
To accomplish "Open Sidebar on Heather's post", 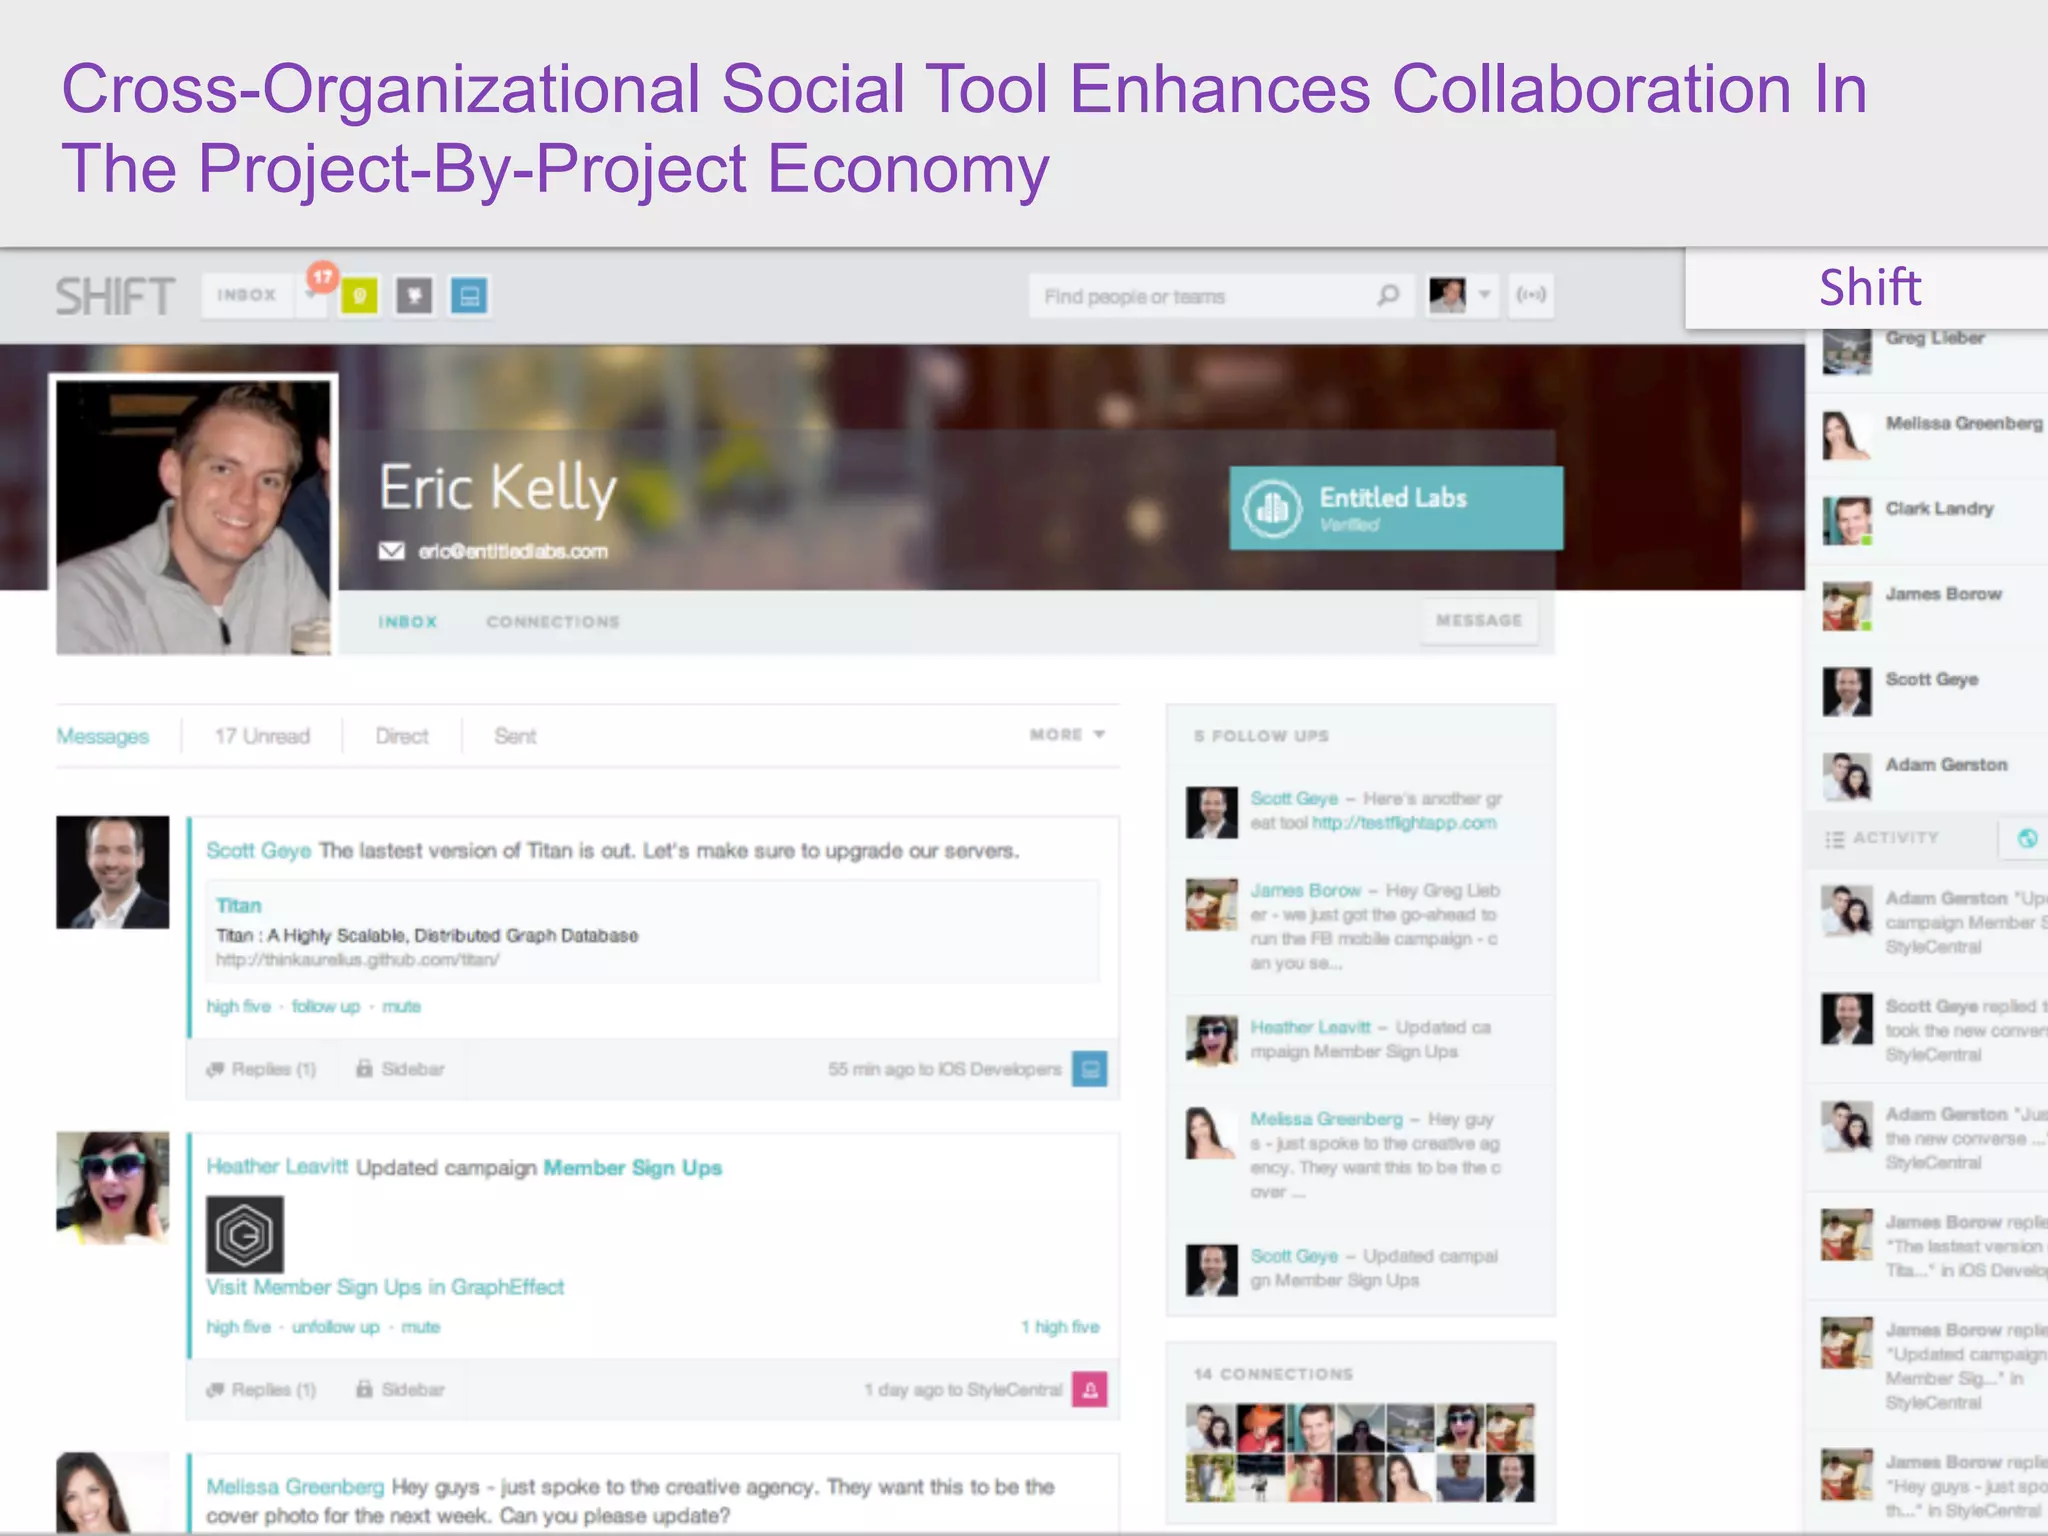I will coord(400,1390).
